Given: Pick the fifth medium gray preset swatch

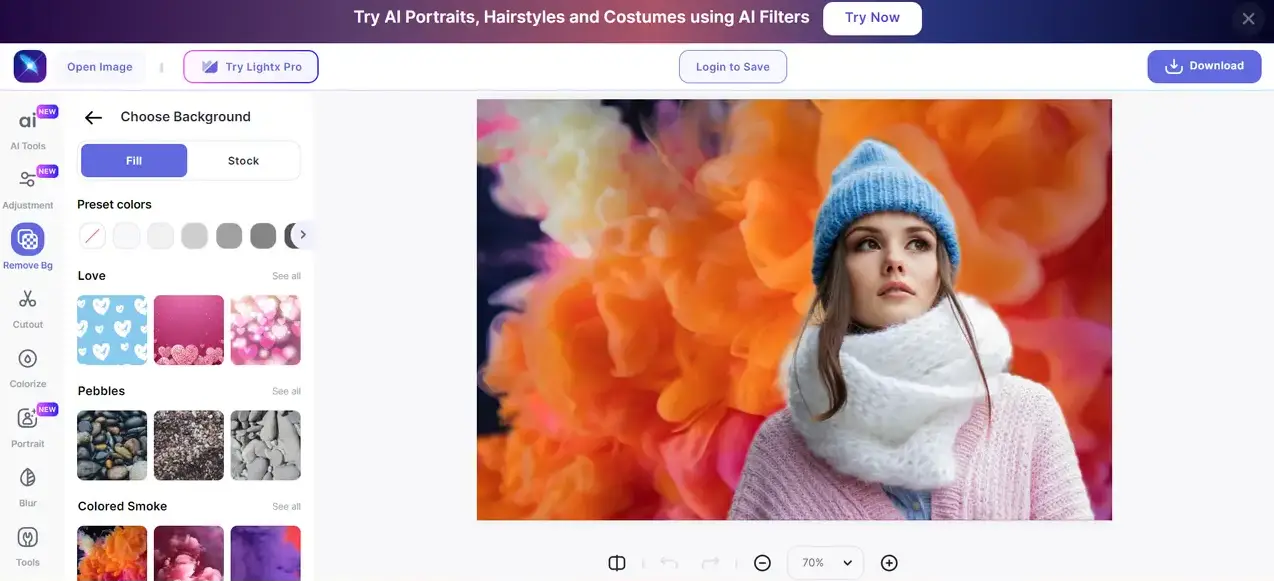Looking at the screenshot, I should (229, 236).
